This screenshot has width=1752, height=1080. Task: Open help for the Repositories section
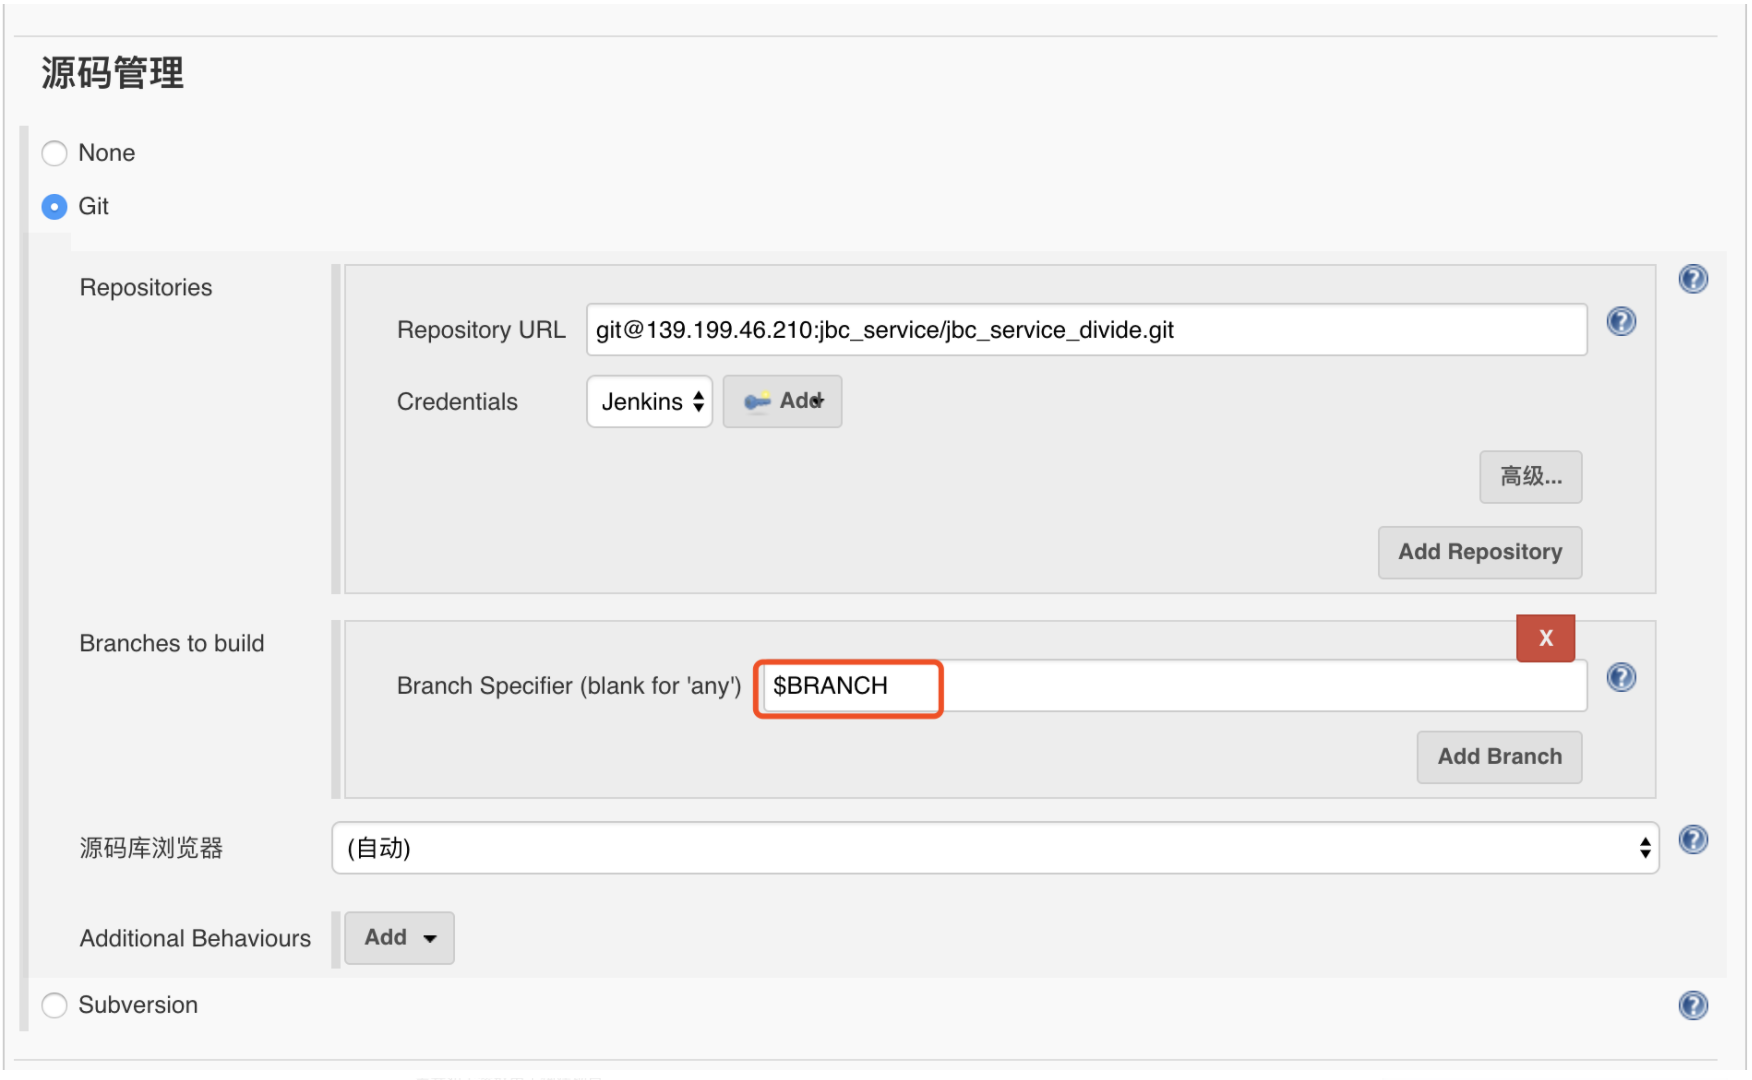click(1694, 279)
